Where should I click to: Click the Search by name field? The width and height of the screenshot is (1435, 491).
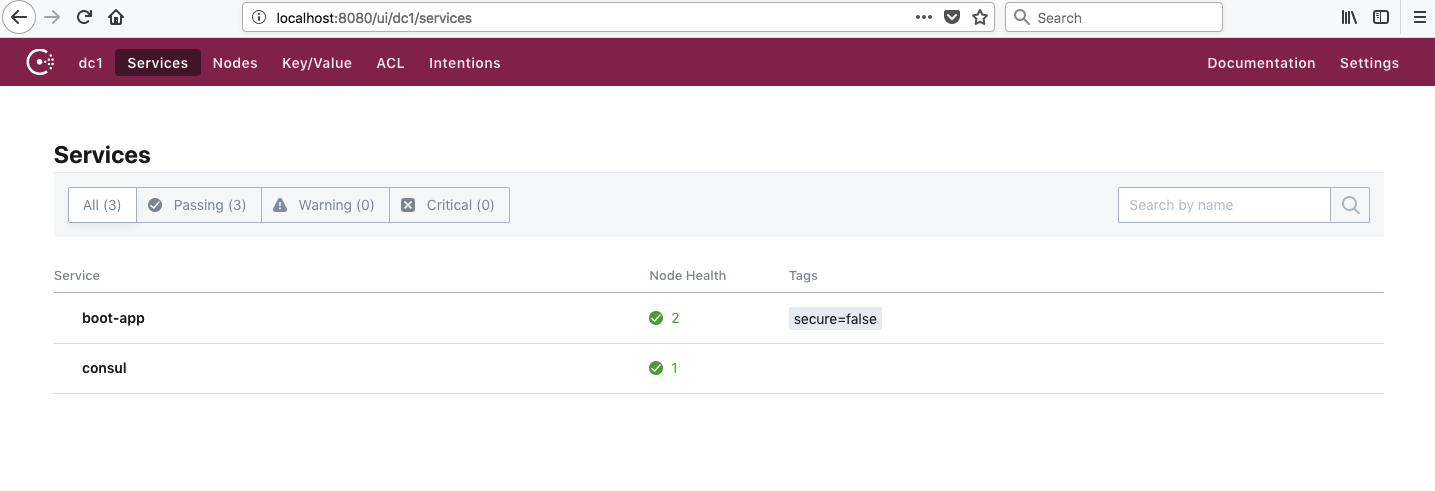1224,205
